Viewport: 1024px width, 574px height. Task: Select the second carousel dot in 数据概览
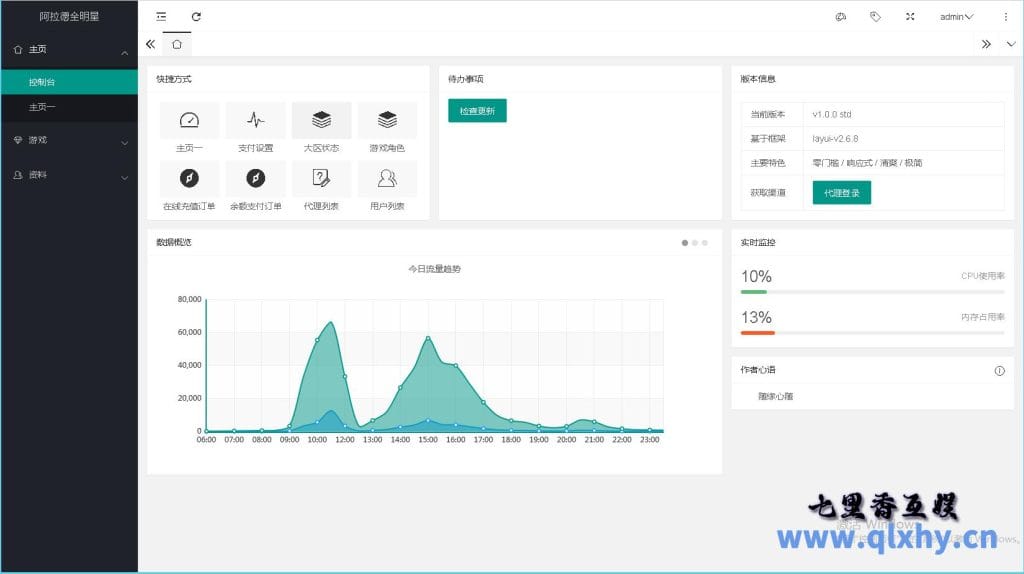point(695,242)
